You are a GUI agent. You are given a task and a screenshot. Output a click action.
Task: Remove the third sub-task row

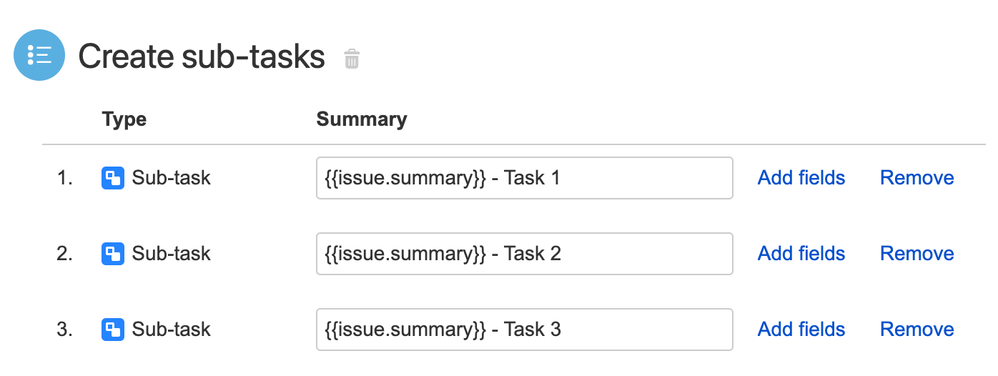point(917,330)
